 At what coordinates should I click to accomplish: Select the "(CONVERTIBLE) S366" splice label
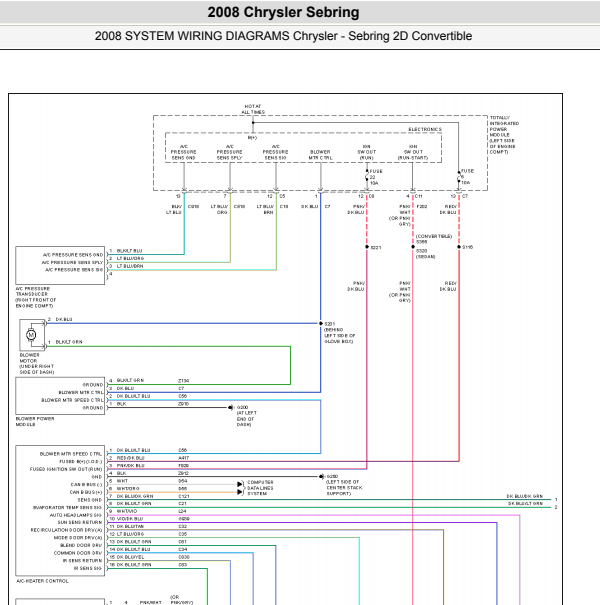click(433, 239)
